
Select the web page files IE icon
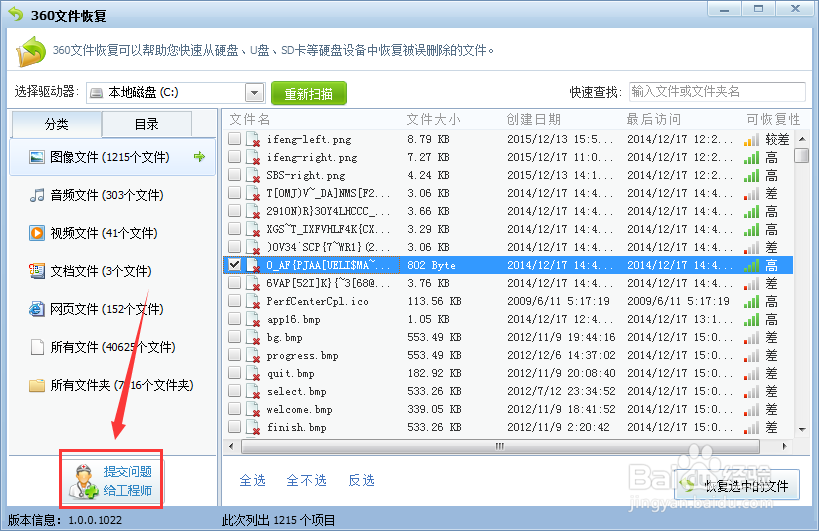coord(37,309)
